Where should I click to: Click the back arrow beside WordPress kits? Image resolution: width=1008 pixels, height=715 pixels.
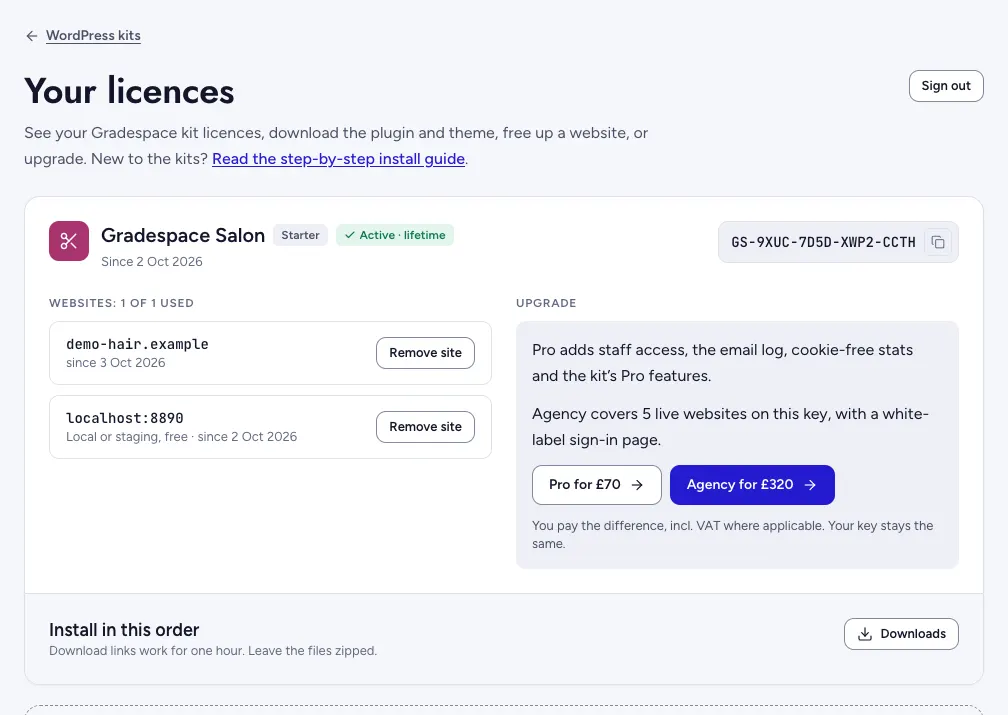click(32, 36)
